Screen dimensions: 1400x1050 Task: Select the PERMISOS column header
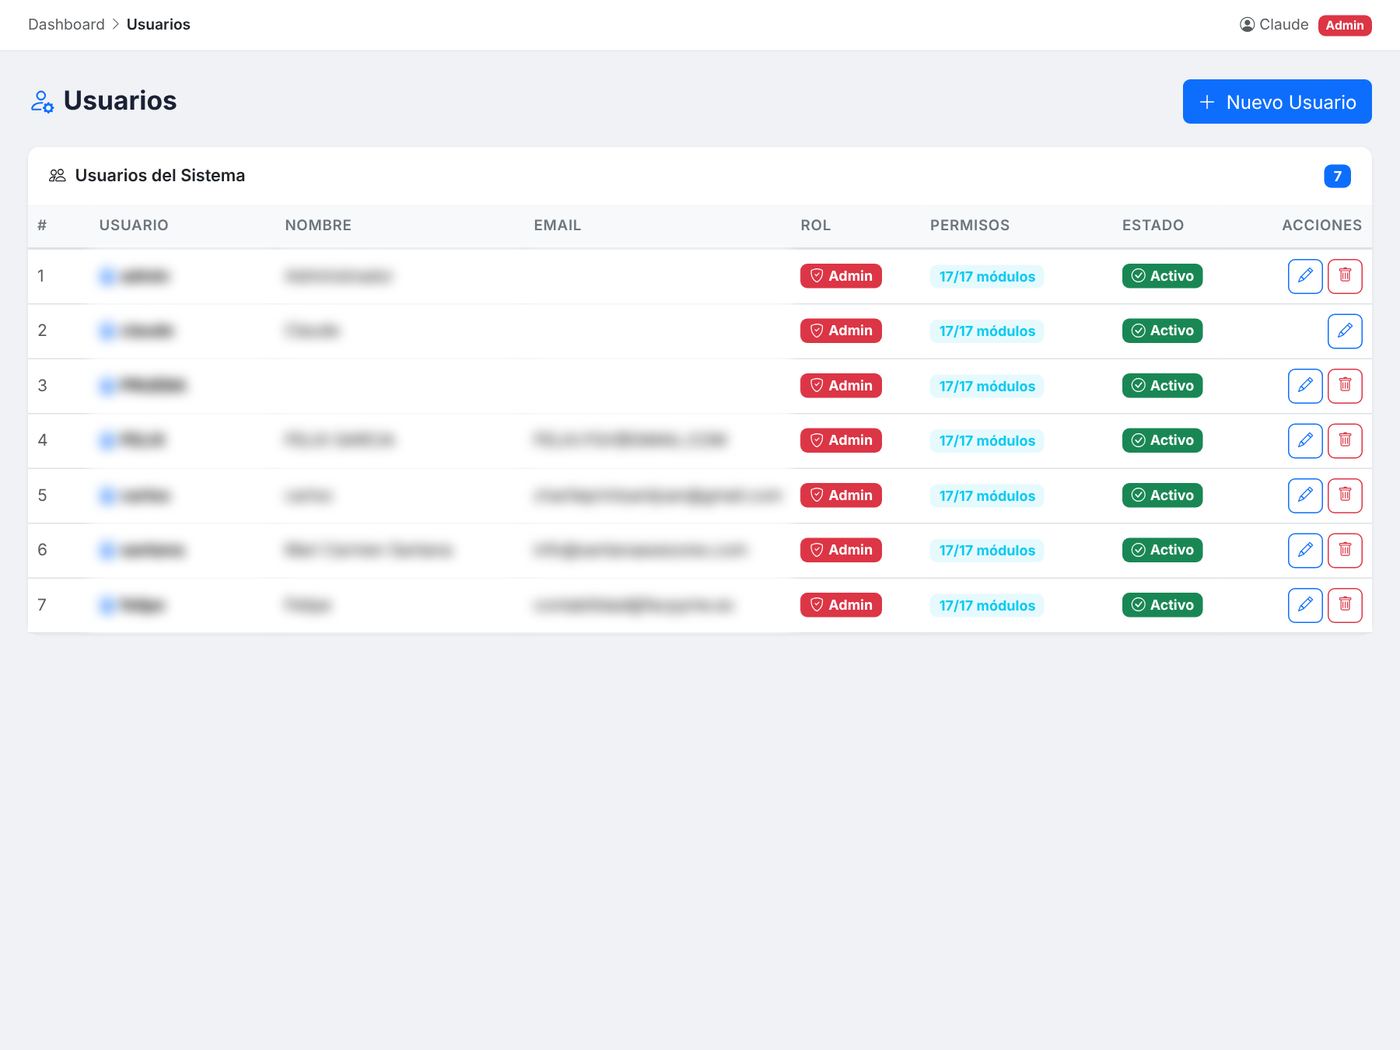click(x=970, y=225)
